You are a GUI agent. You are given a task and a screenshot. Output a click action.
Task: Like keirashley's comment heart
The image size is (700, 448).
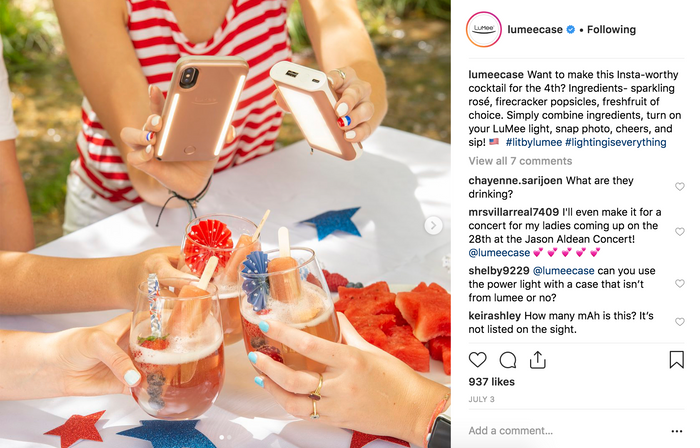(679, 322)
